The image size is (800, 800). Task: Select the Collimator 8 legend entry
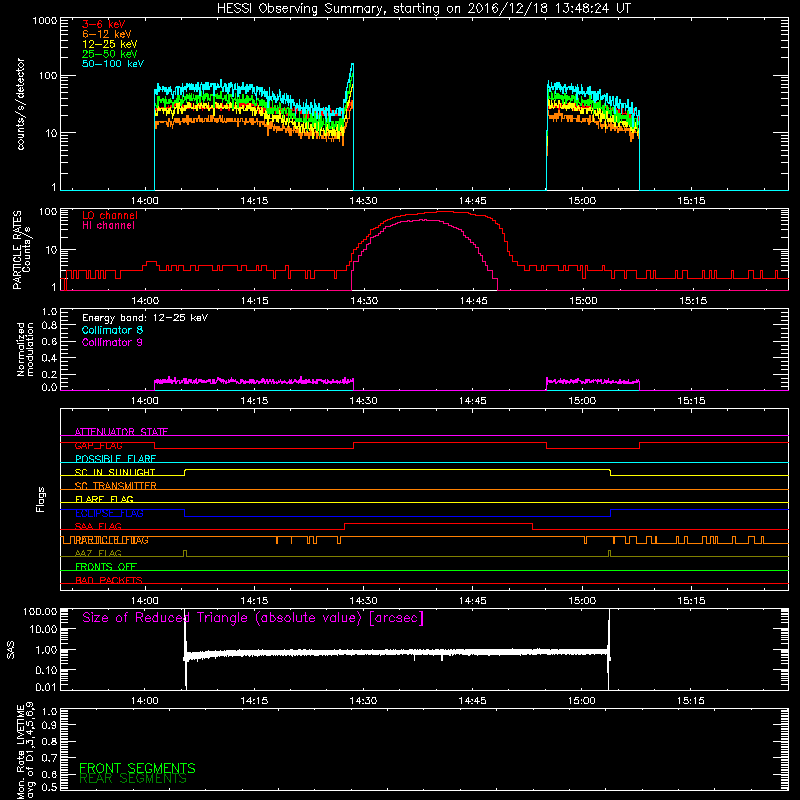click(x=112, y=330)
